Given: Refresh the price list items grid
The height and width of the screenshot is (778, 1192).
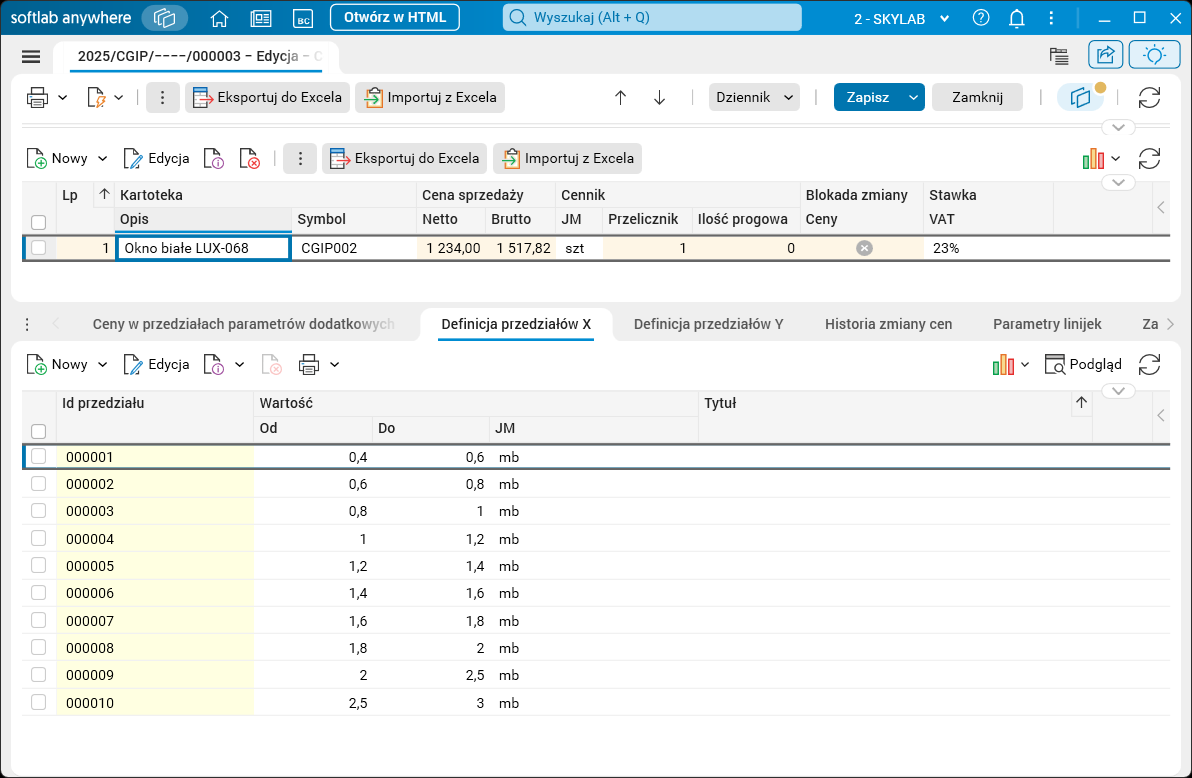Looking at the screenshot, I should [x=1150, y=158].
